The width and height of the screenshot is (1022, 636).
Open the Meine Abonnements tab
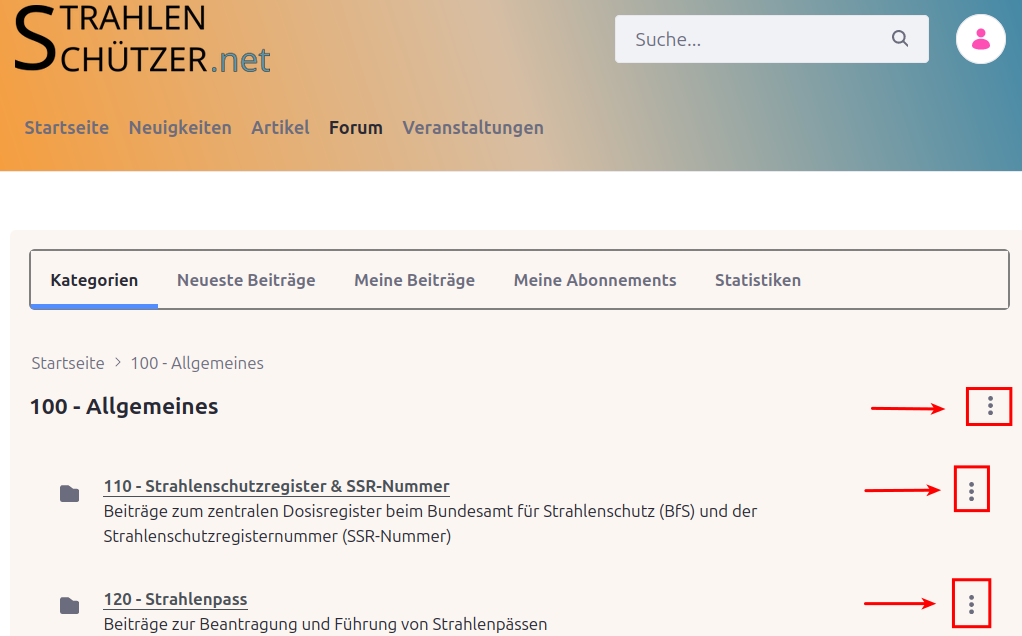pyautogui.click(x=595, y=280)
